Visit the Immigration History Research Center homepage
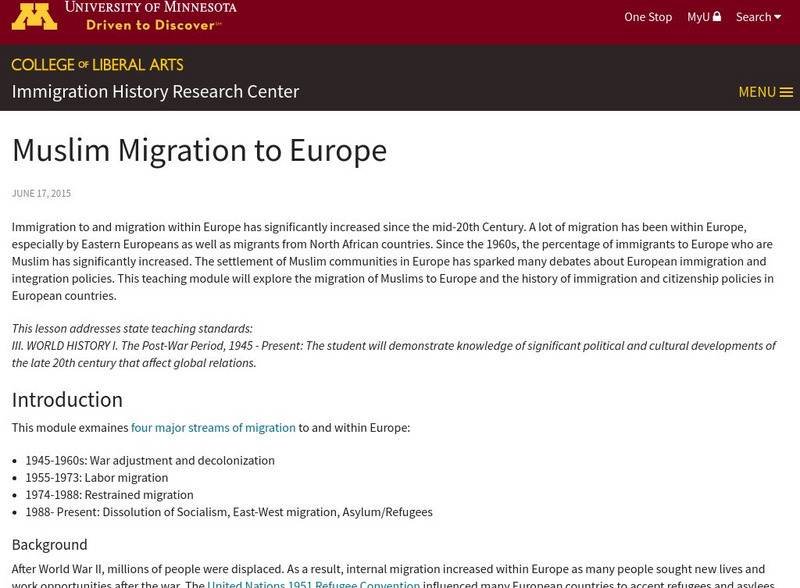Image resolution: width=800 pixels, height=588 pixels. tap(155, 91)
